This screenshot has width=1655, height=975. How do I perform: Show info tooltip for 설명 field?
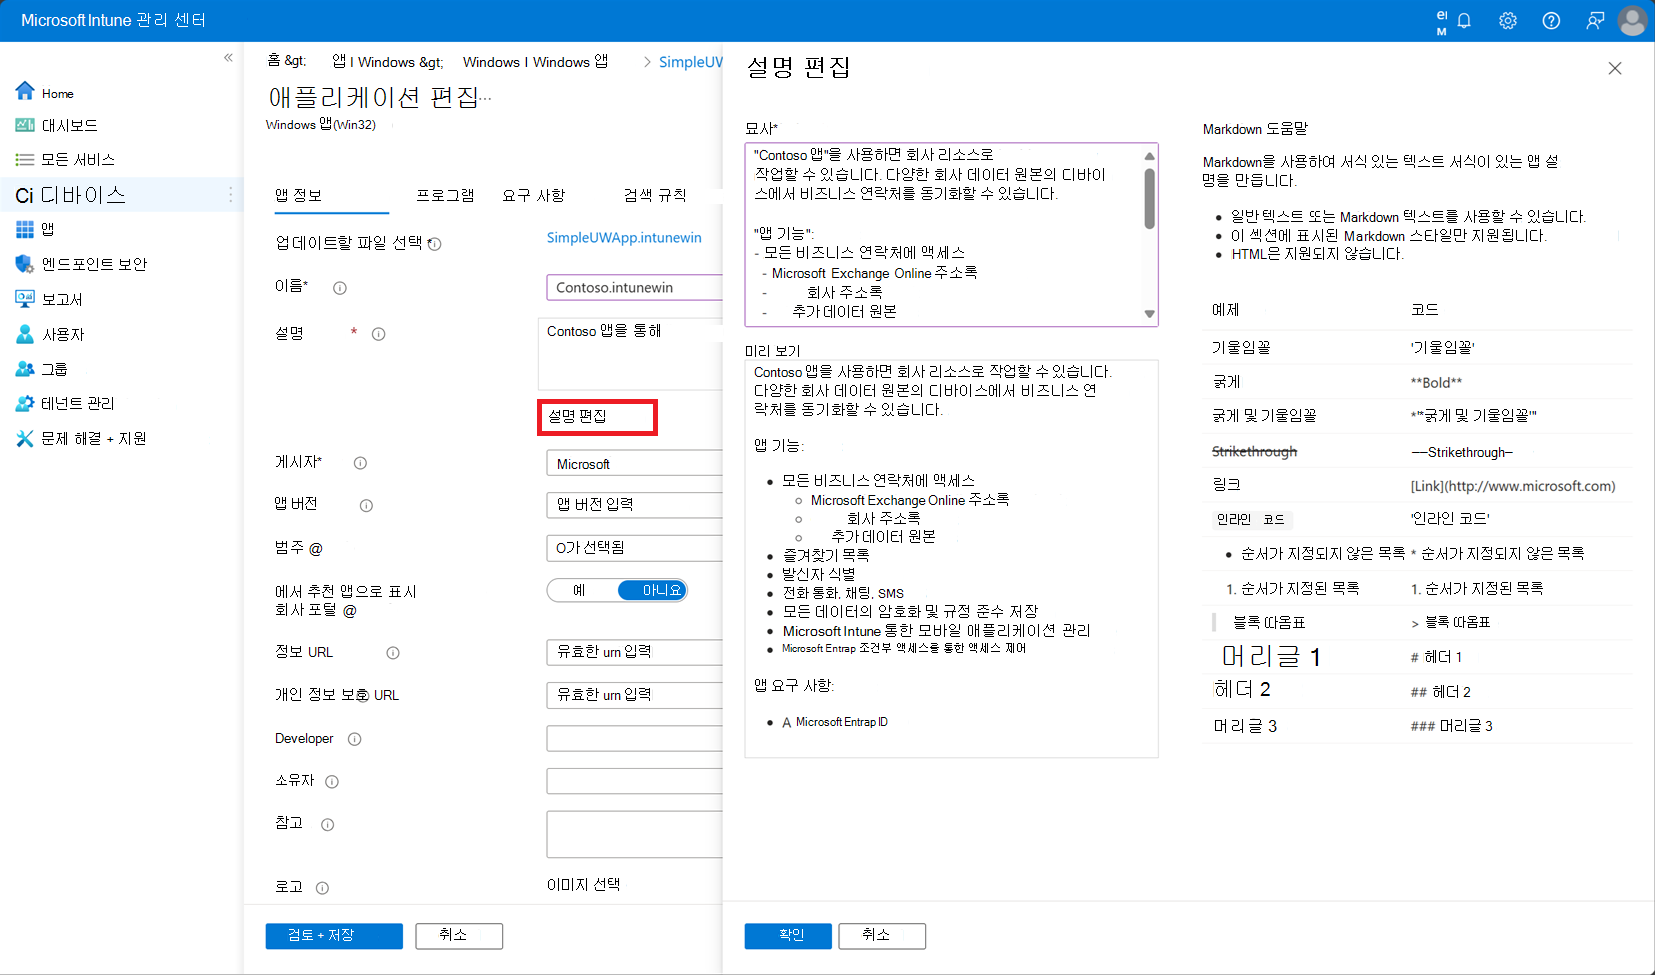[378, 334]
